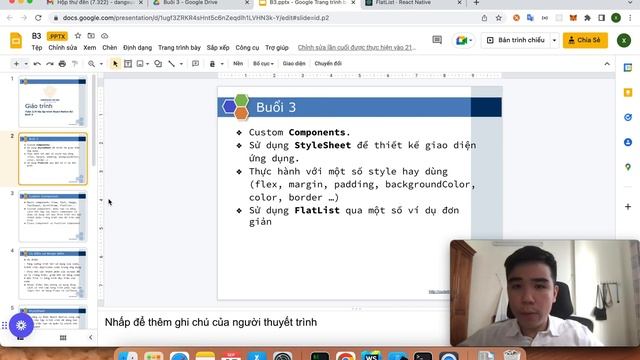
Task: Reload the browser page
Action: (x=38, y=18)
